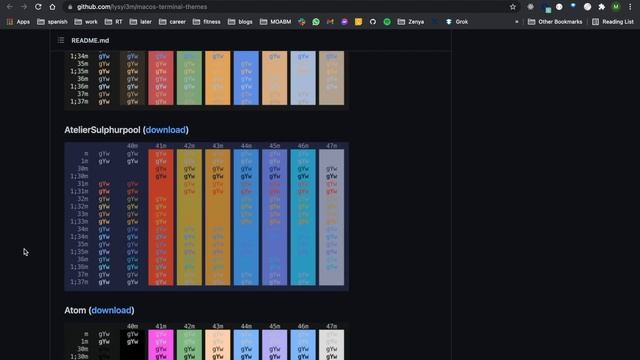Expand the career bookmarks folder

[172, 22]
